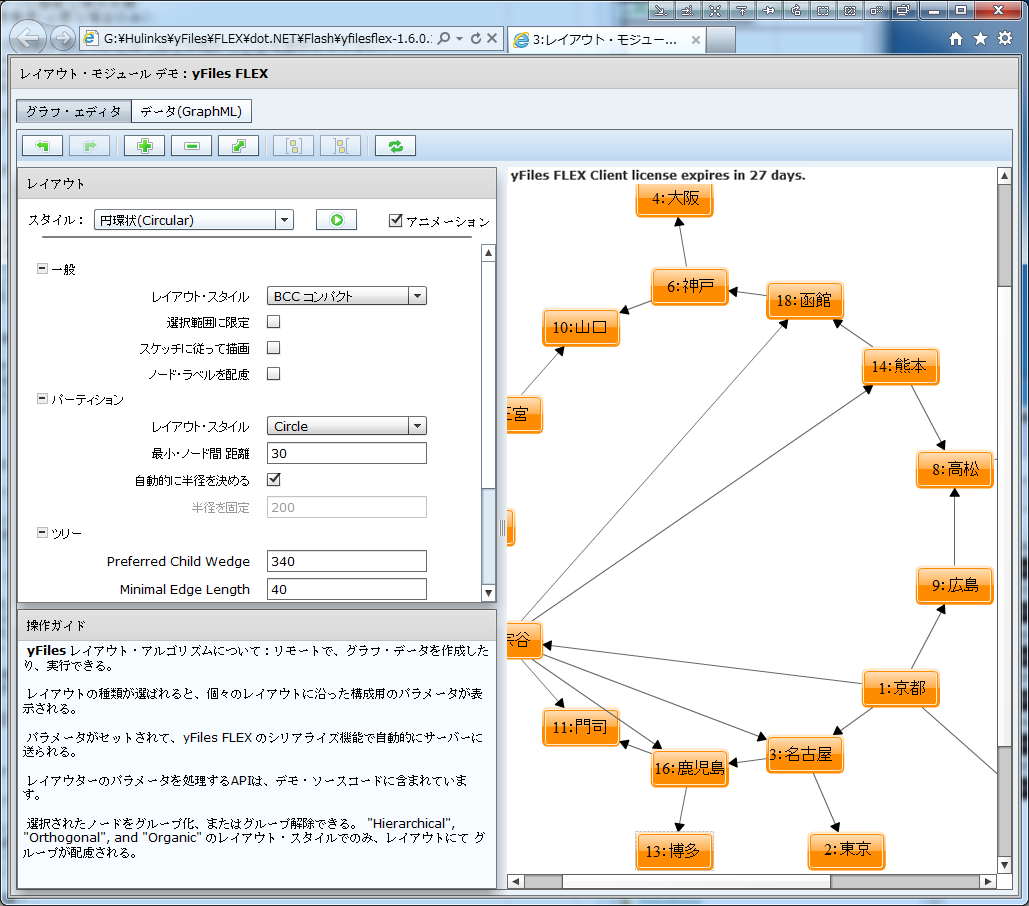Click the curved-arrow icon in the title bar
The height and width of the screenshot is (906, 1029).
tap(796, 10)
